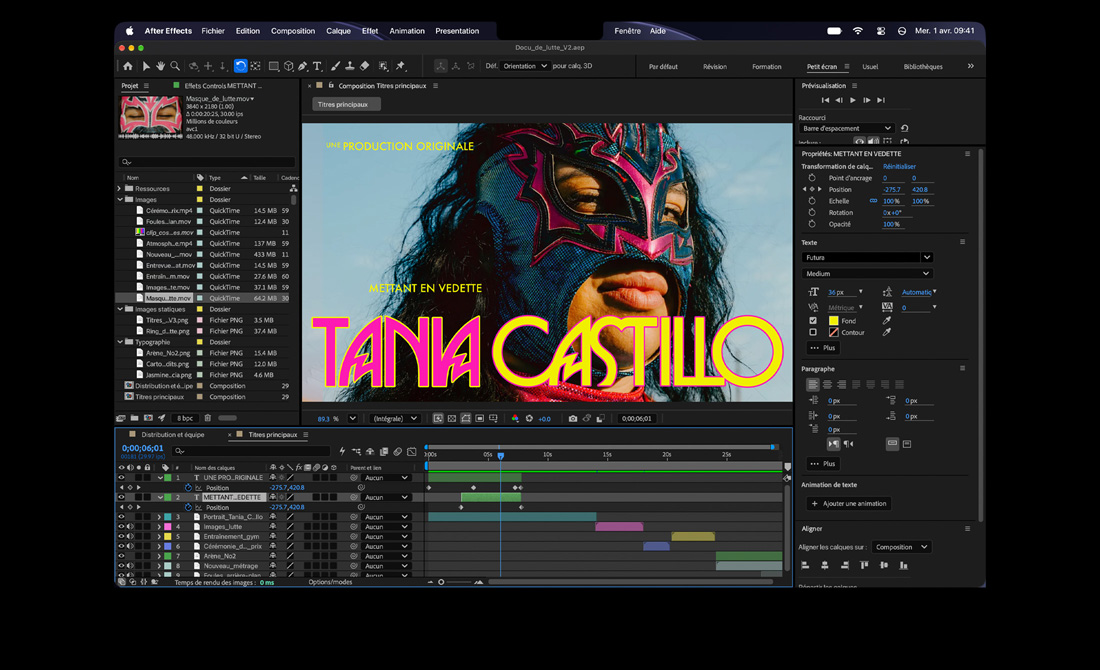The width and height of the screenshot is (1100, 670).
Task: Align layers to top edge icon
Action: coord(864,565)
